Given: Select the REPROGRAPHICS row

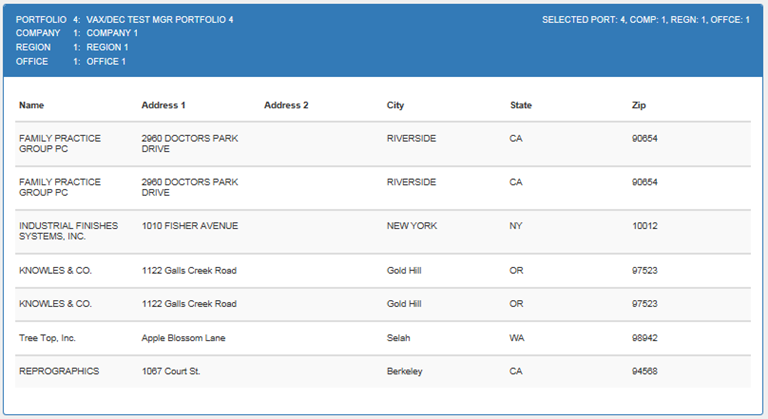Looking at the screenshot, I should pos(383,371).
